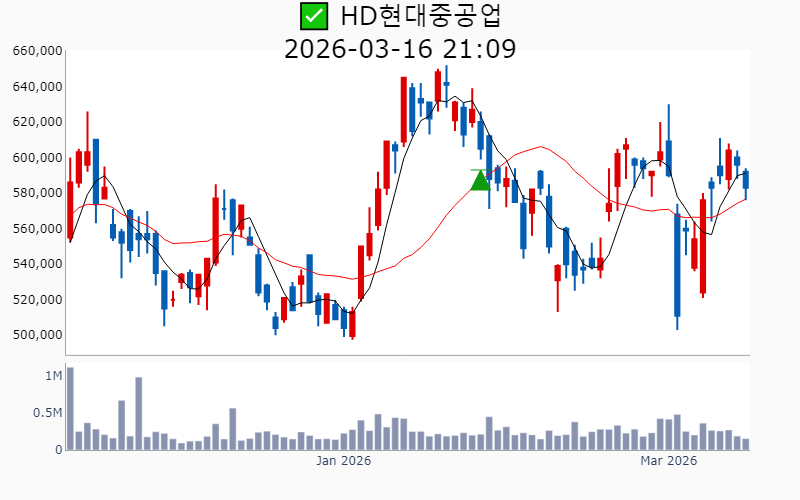Select the Mar 2026 date axis label
This screenshot has height=500, width=800.
tap(668, 461)
